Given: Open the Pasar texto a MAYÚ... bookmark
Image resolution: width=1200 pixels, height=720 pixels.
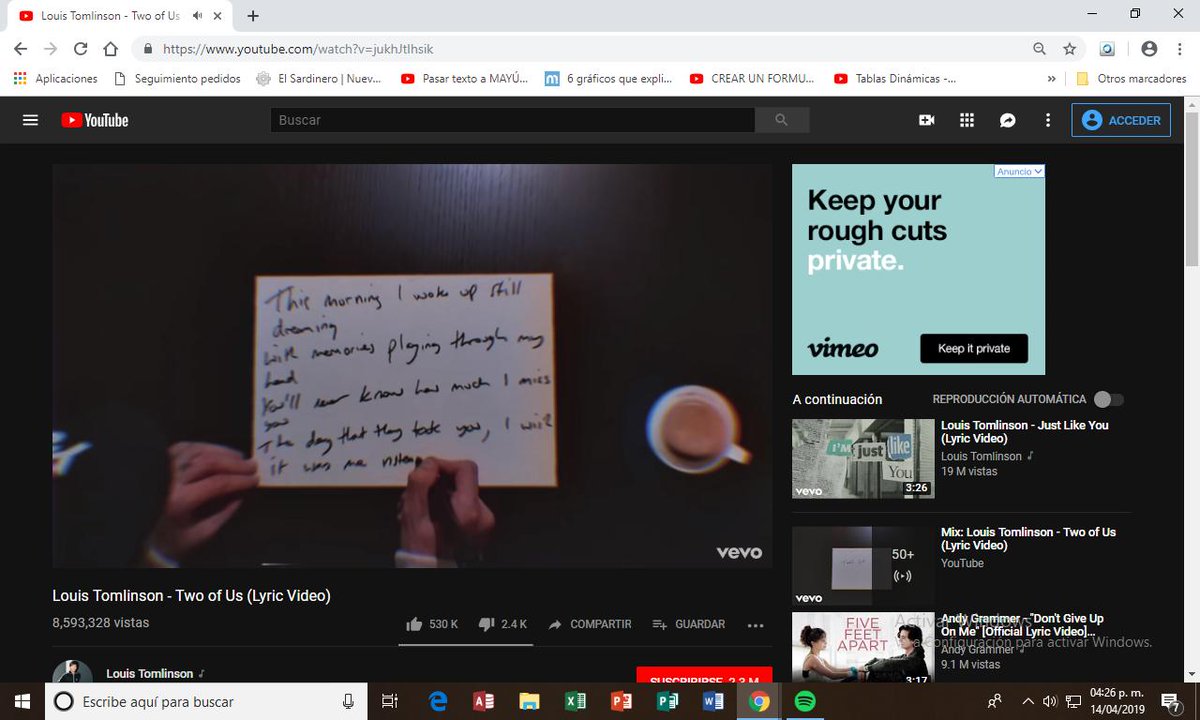Looking at the screenshot, I should 464,78.
